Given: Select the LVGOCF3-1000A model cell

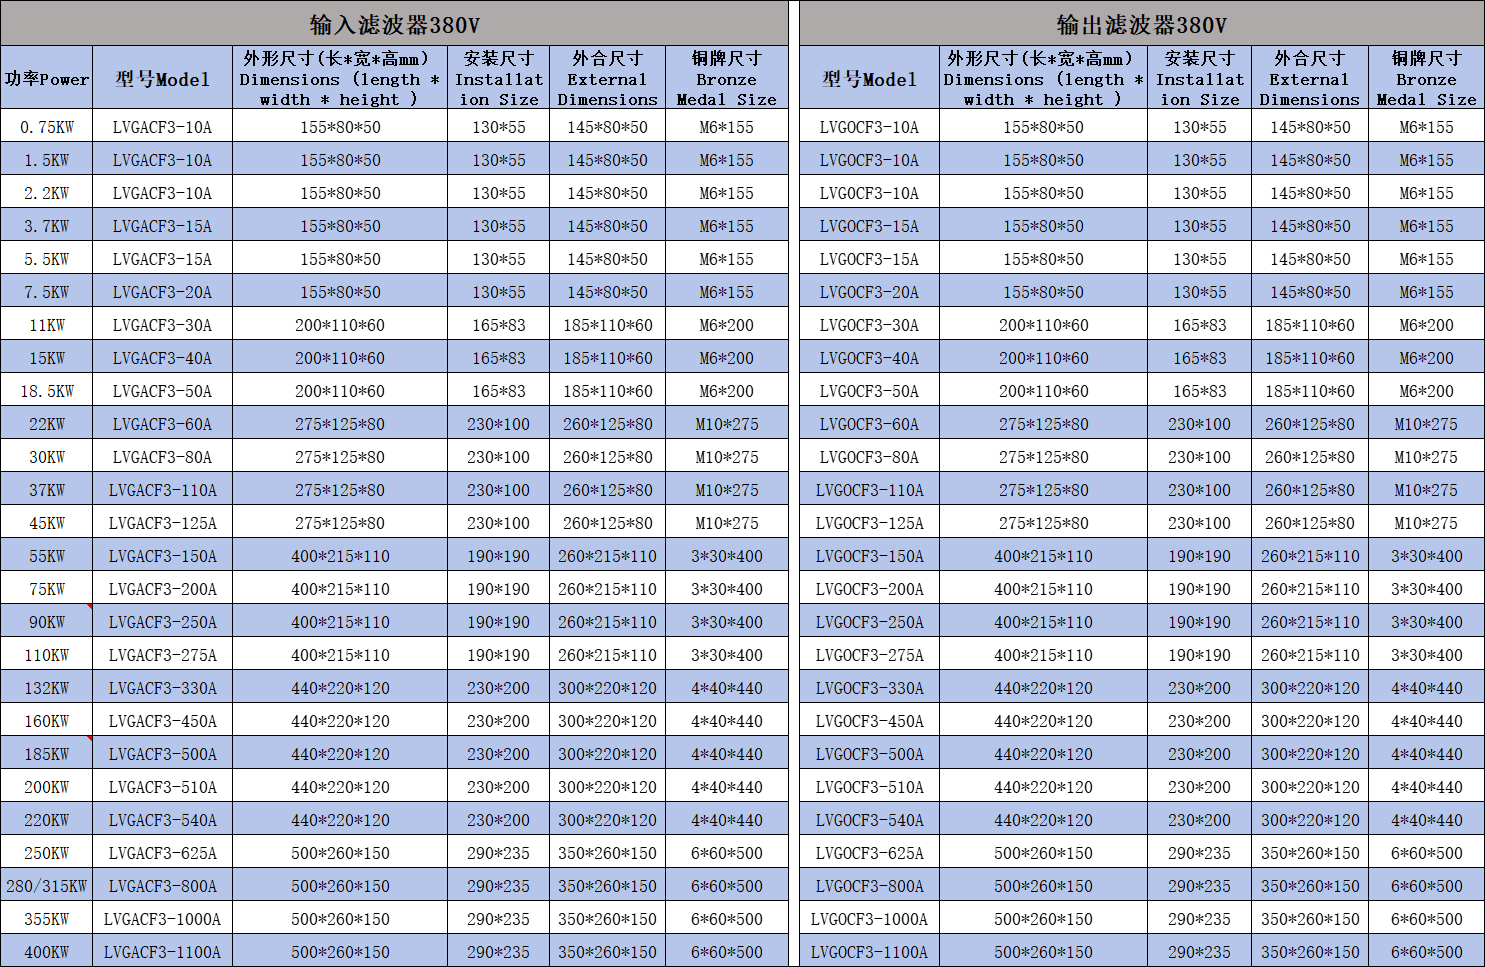Looking at the screenshot, I should coord(869,919).
